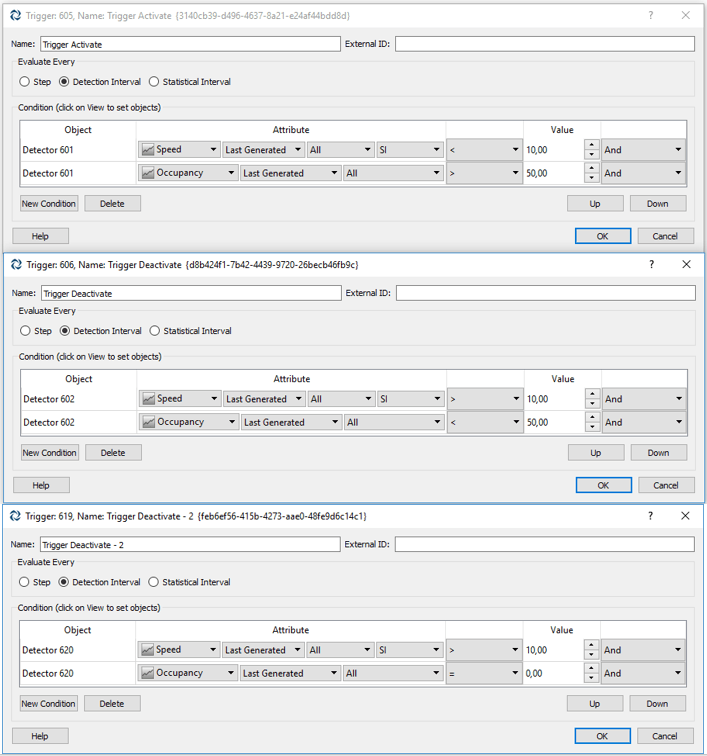Click OK in Trigger Deactivate - 2 window
Viewport: 707px width, 756px height.
pyautogui.click(x=602, y=736)
